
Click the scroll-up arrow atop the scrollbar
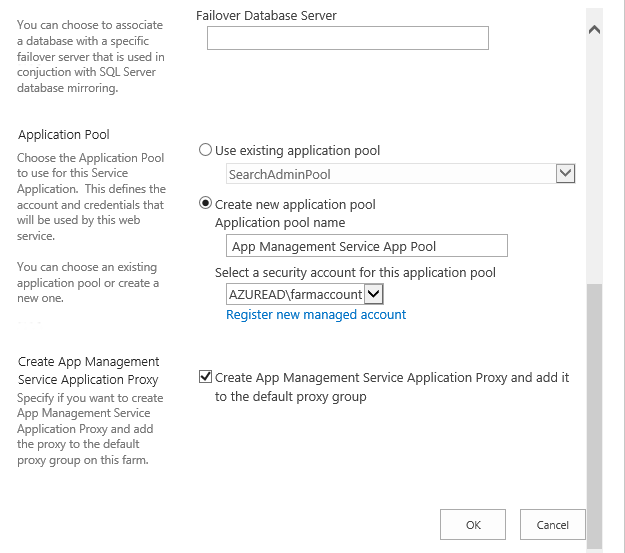(594, 30)
